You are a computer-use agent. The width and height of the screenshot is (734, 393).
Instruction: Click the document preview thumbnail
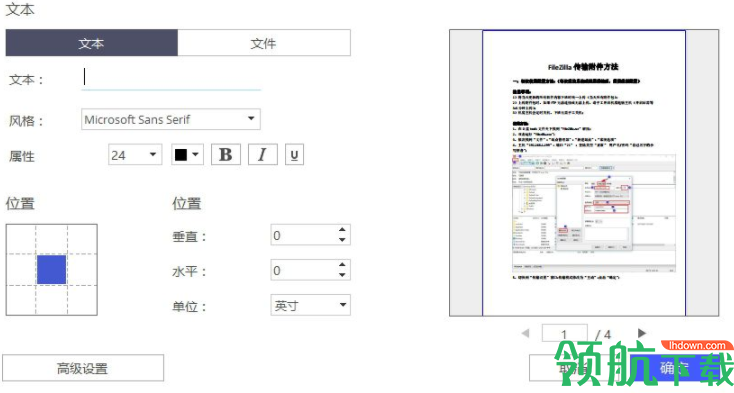pos(584,173)
